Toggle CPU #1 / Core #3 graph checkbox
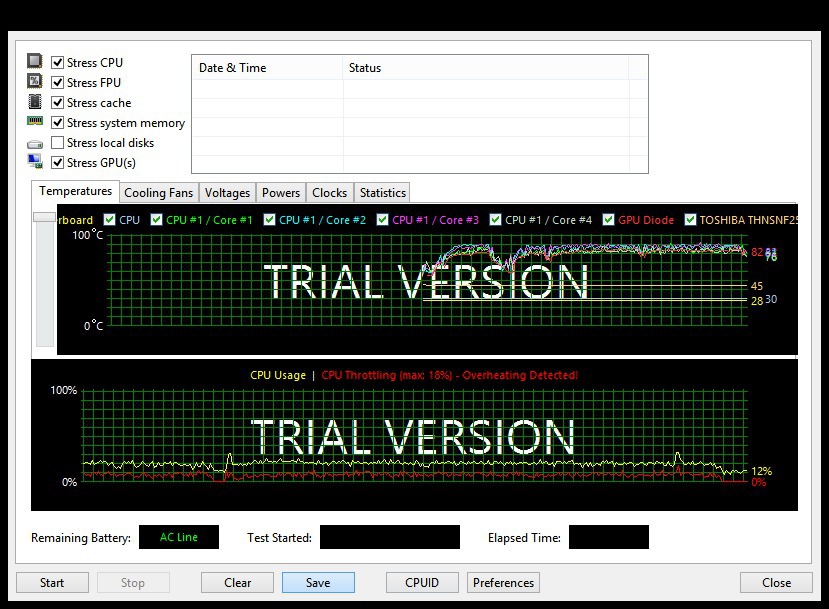Screen dimensions: 829x609 click(x=383, y=219)
